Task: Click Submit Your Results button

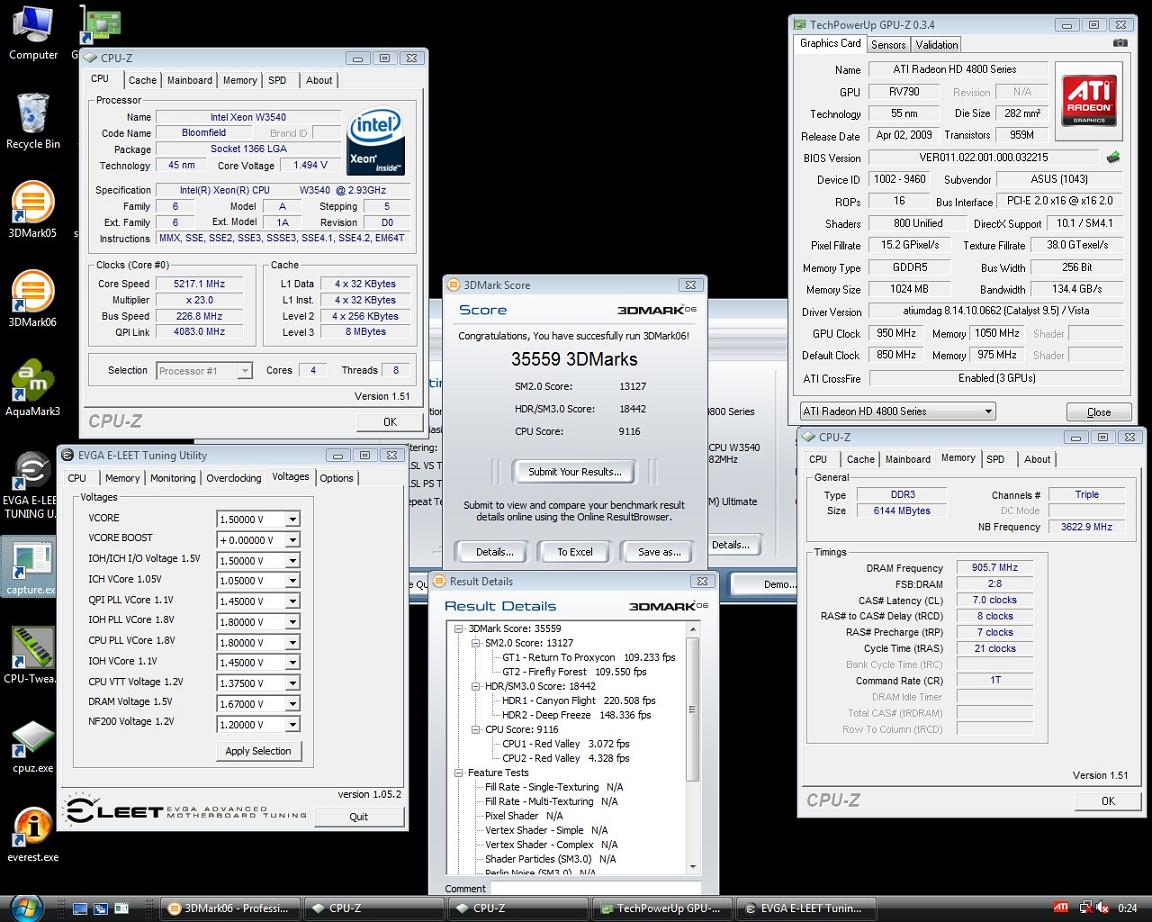Action: (x=575, y=472)
